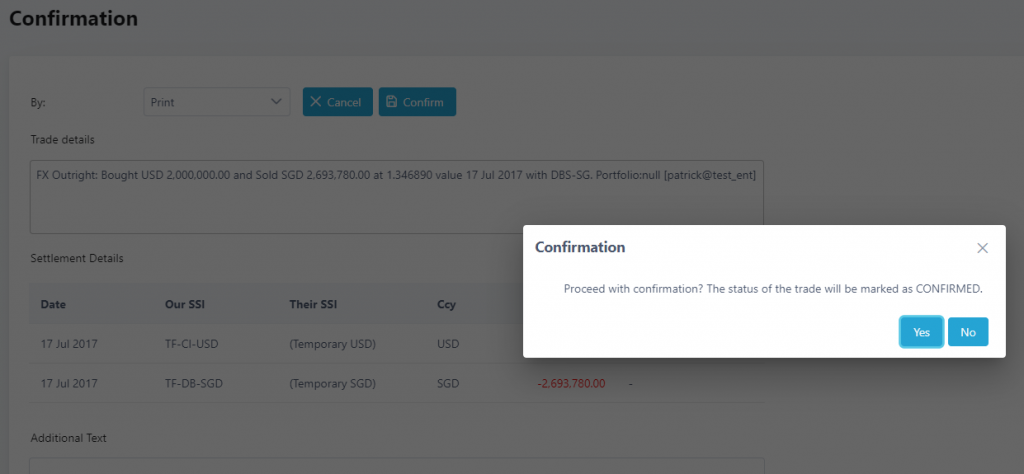This screenshot has height=474, width=1024.
Task: Click the (Temporary SGD) cell
Action: (332, 383)
